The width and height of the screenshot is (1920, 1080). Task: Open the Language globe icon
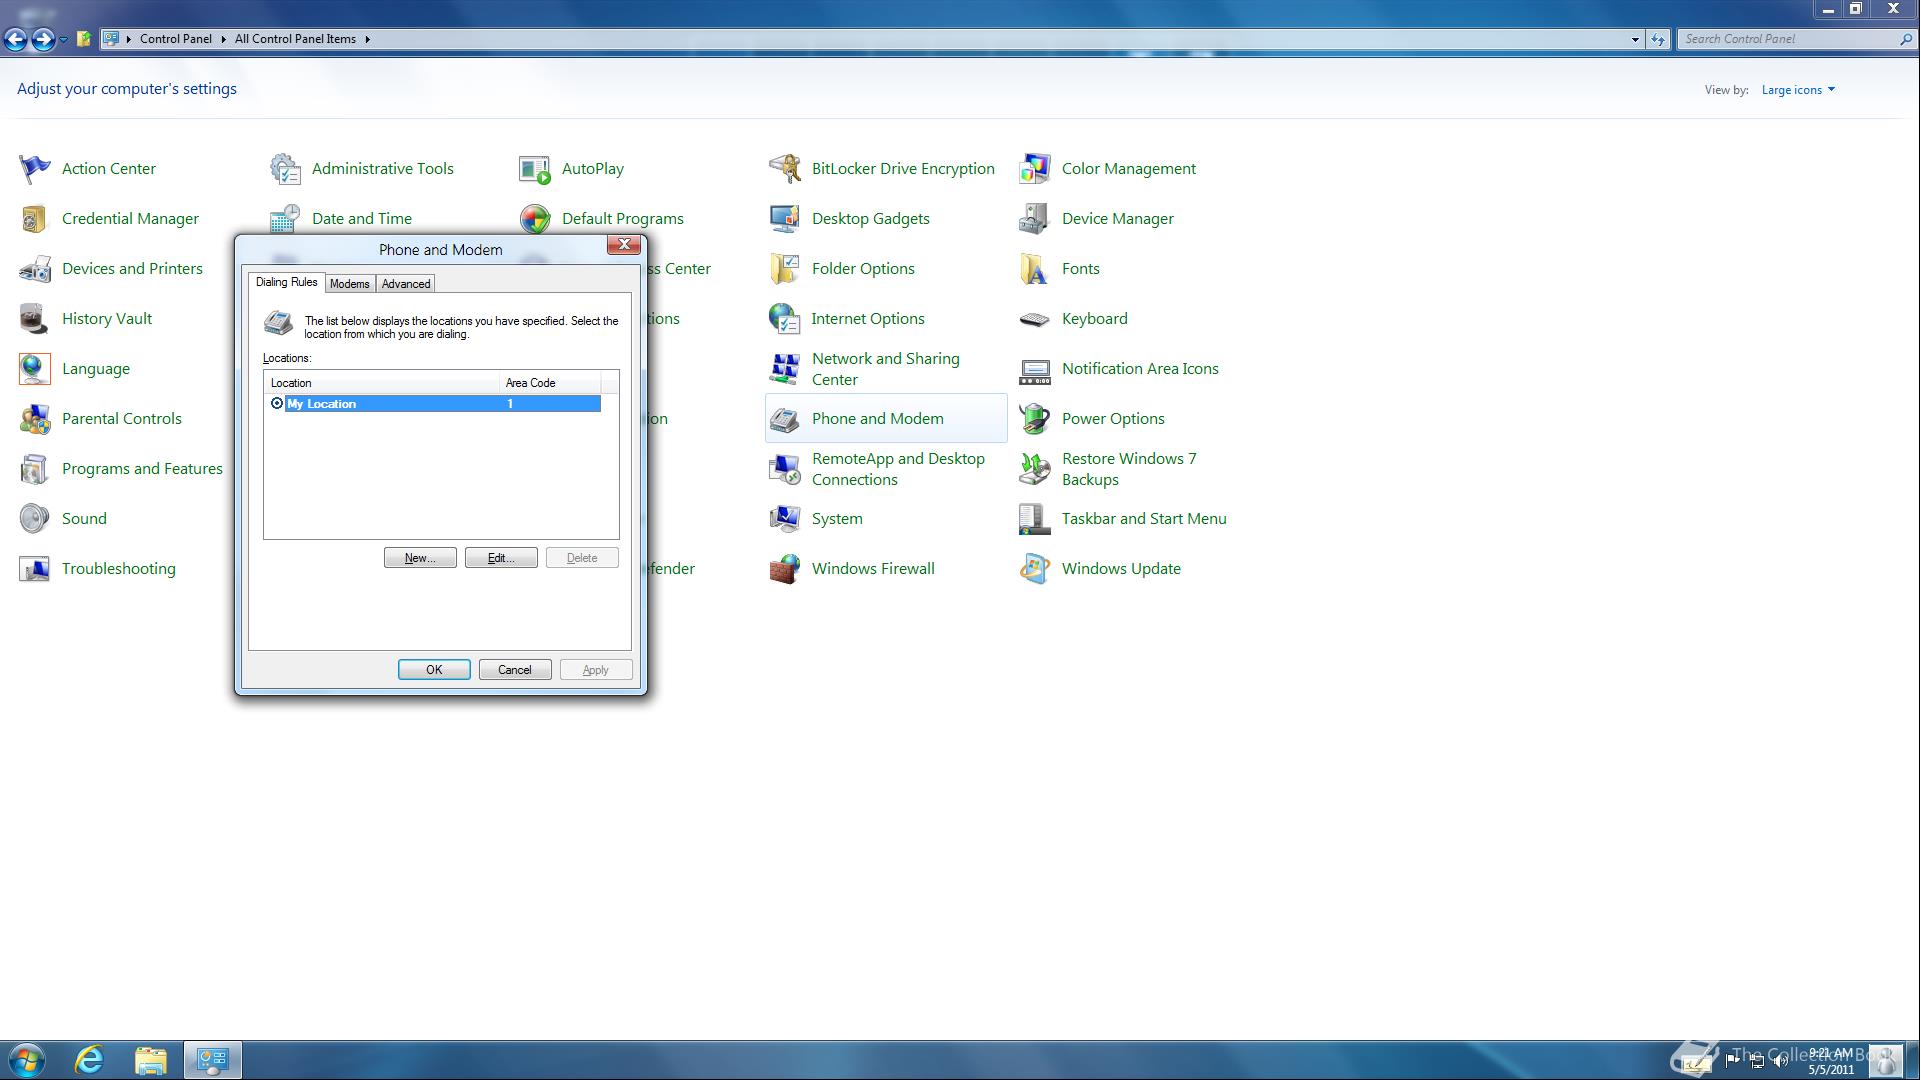point(35,369)
